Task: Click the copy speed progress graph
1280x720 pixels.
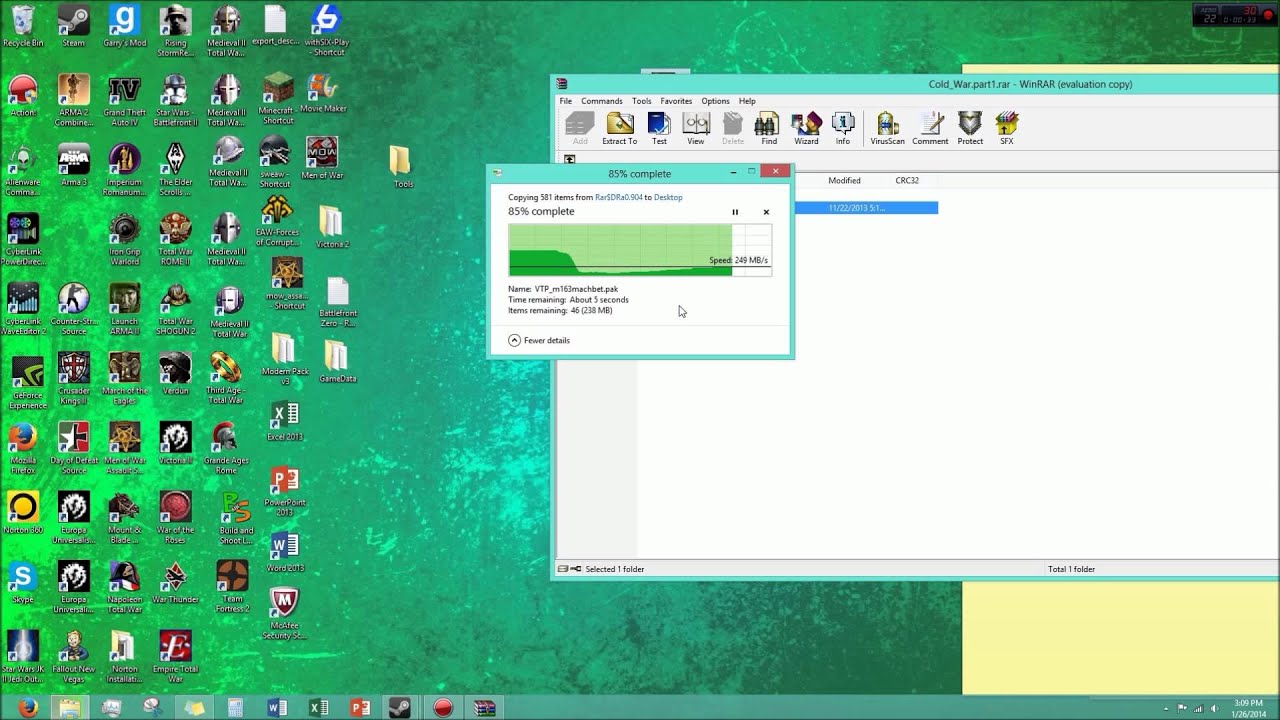Action: click(x=640, y=250)
